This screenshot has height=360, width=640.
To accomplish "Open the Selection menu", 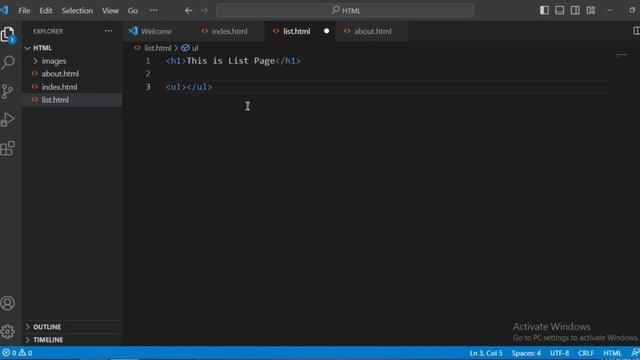I will click(x=77, y=11).
